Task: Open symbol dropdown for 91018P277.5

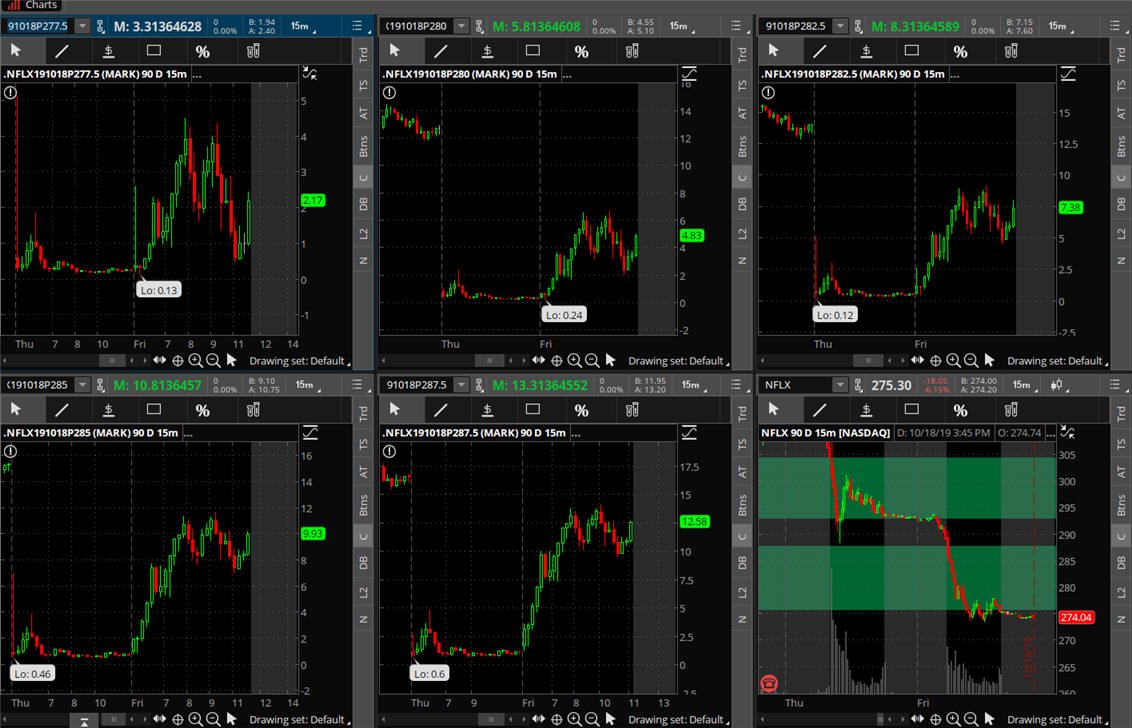Action: [x=82, y=26]
